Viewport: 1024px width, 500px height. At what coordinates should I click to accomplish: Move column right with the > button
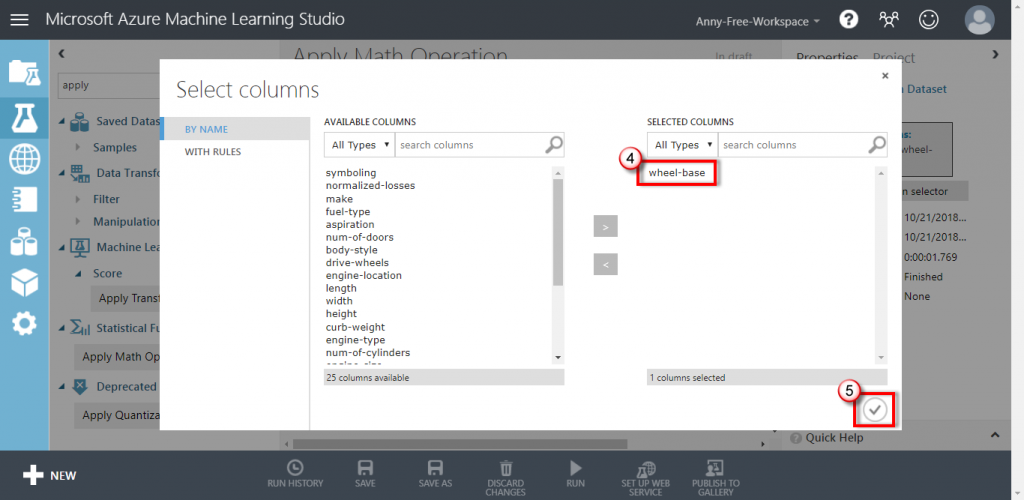pyautogui.click(x=605, y=226)
